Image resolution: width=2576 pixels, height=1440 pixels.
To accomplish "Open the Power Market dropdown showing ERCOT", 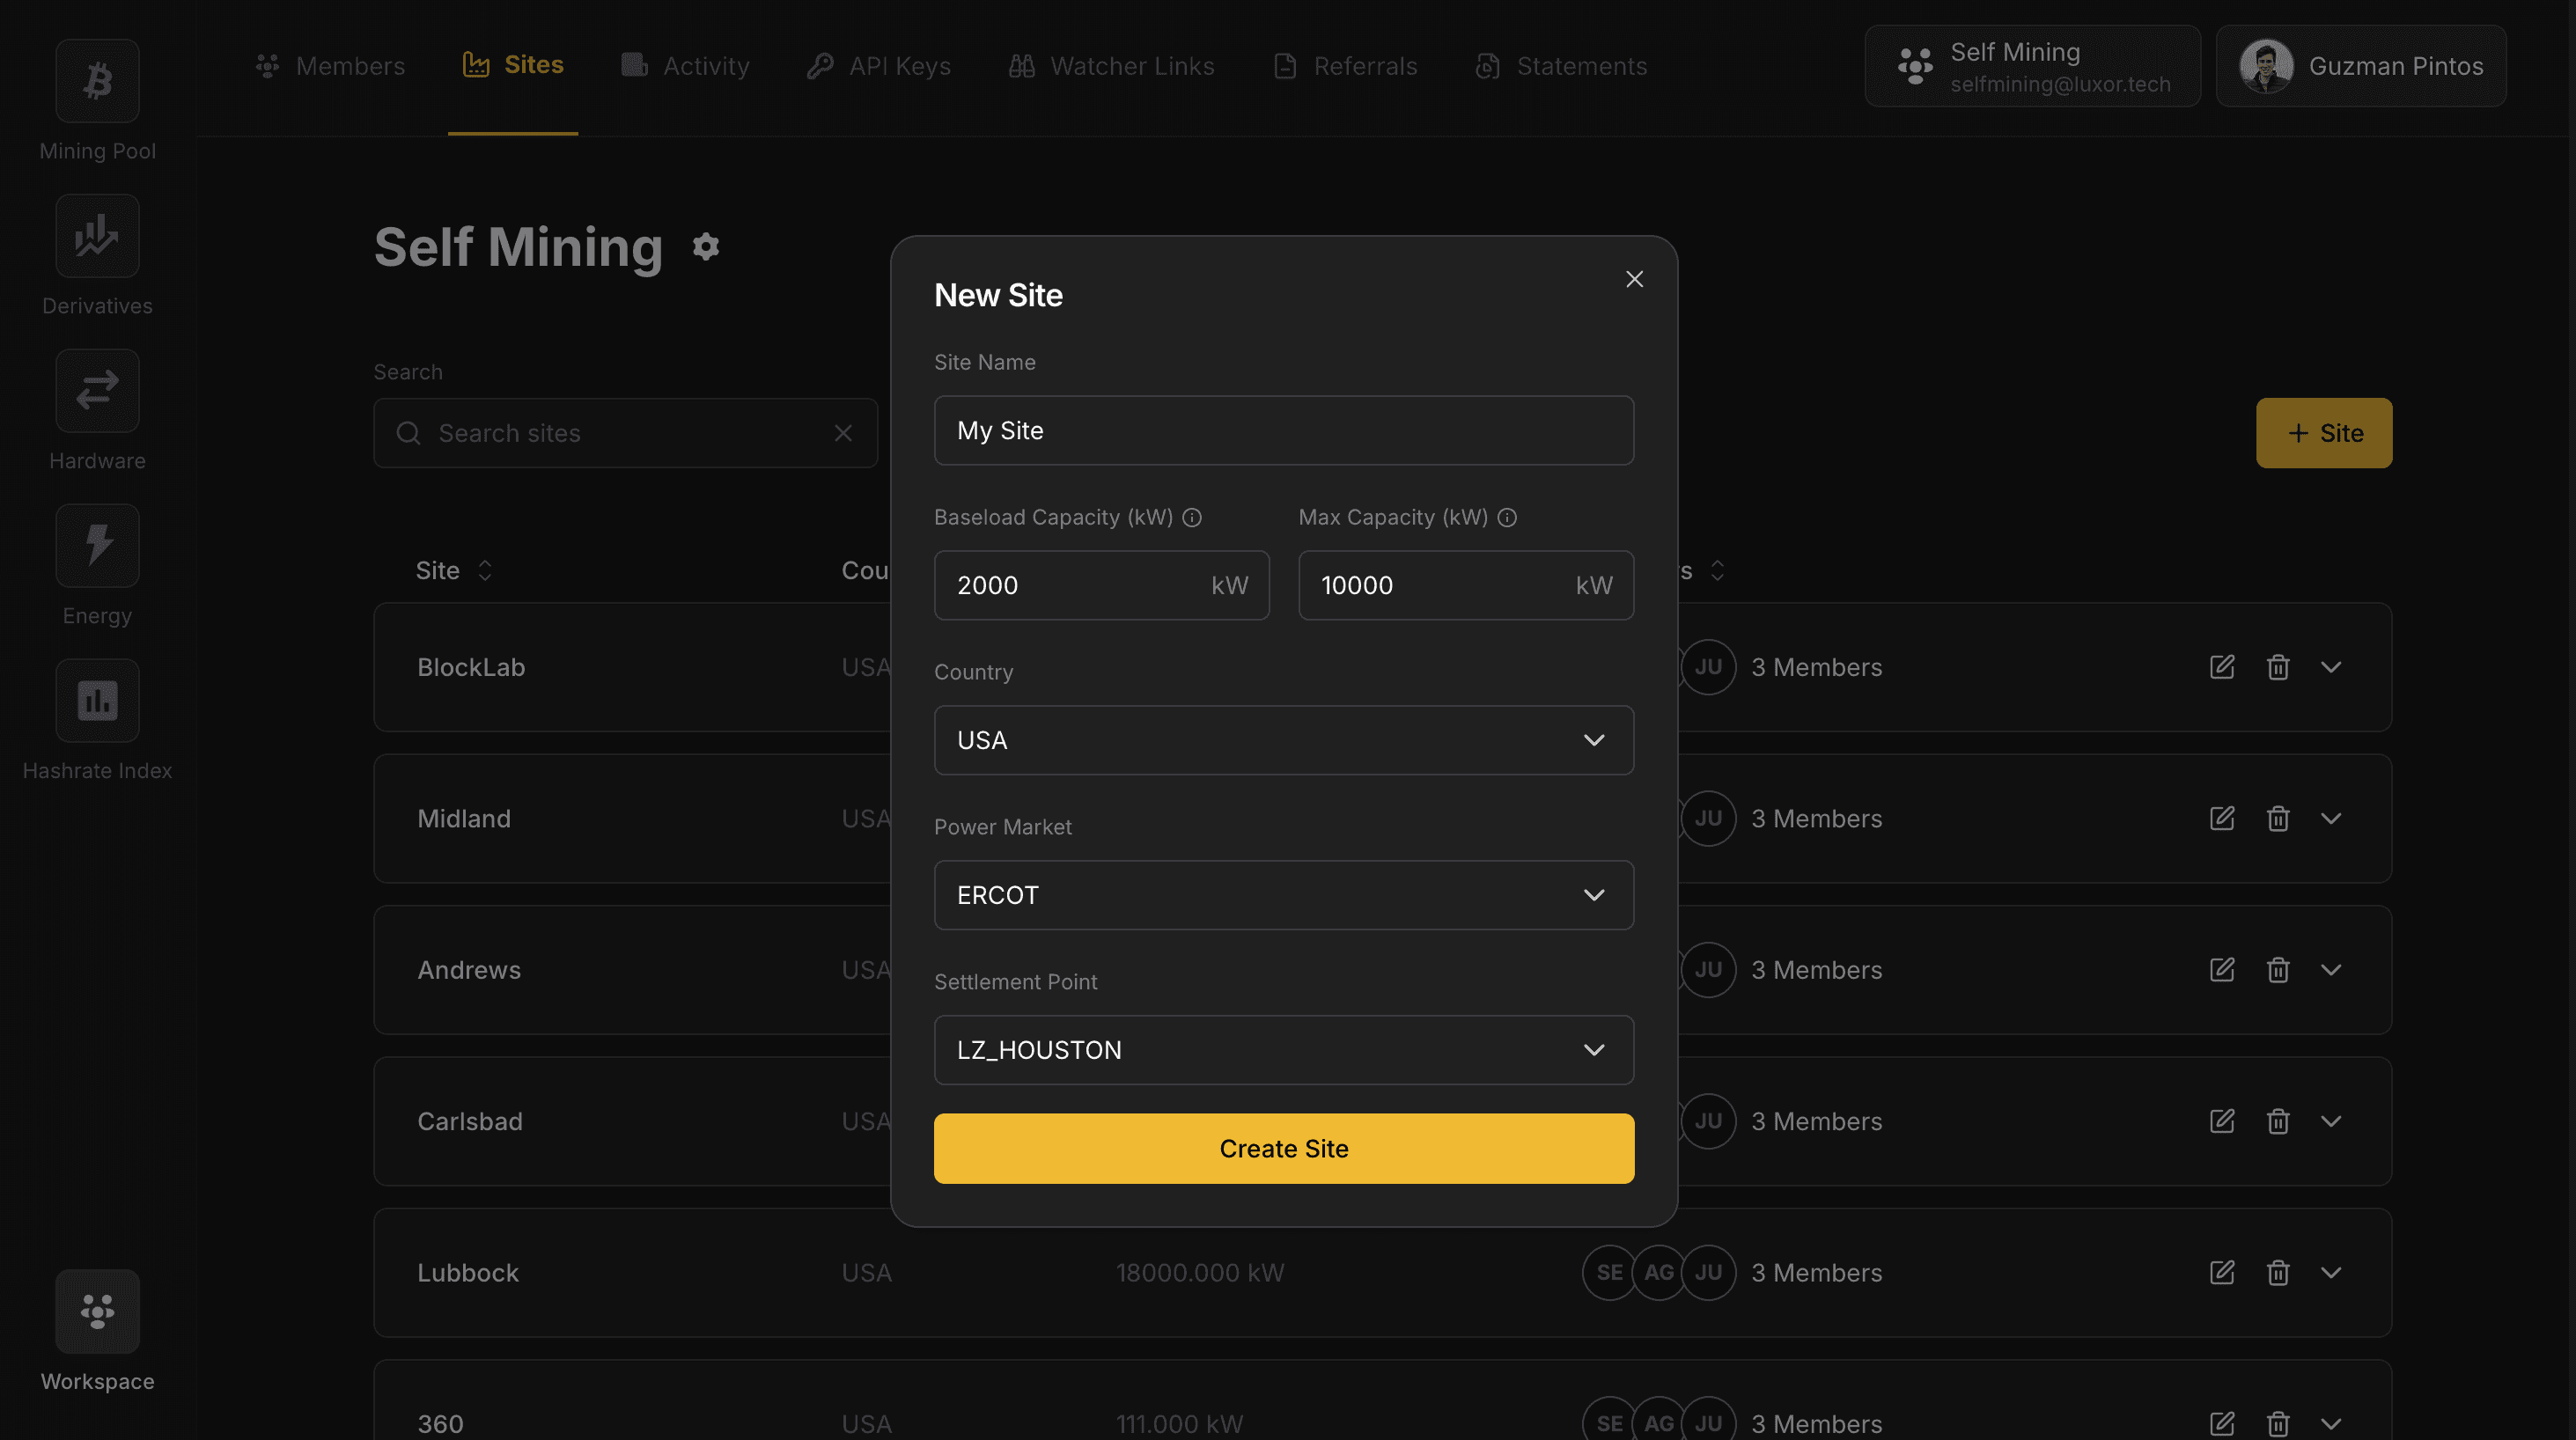I will point(1284,895).
